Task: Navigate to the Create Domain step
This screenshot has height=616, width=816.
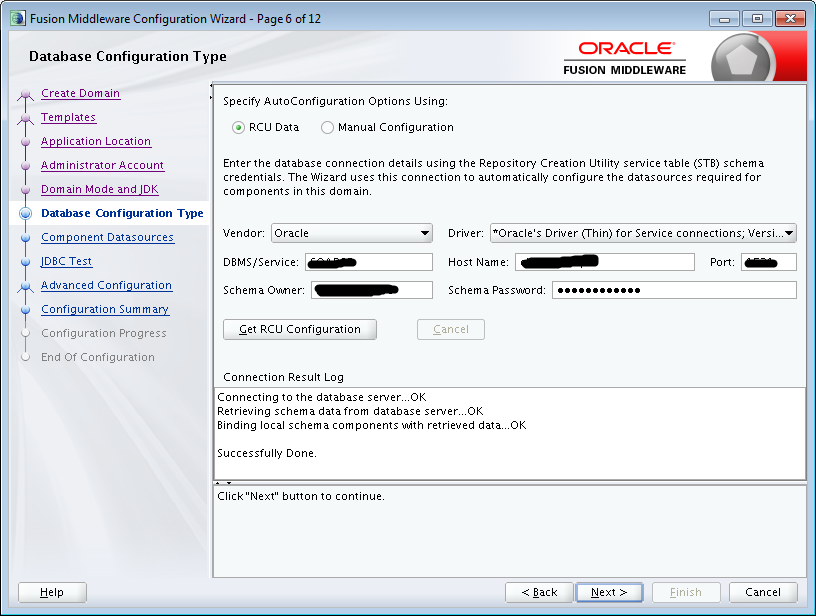Action: [x=80, y=93]
